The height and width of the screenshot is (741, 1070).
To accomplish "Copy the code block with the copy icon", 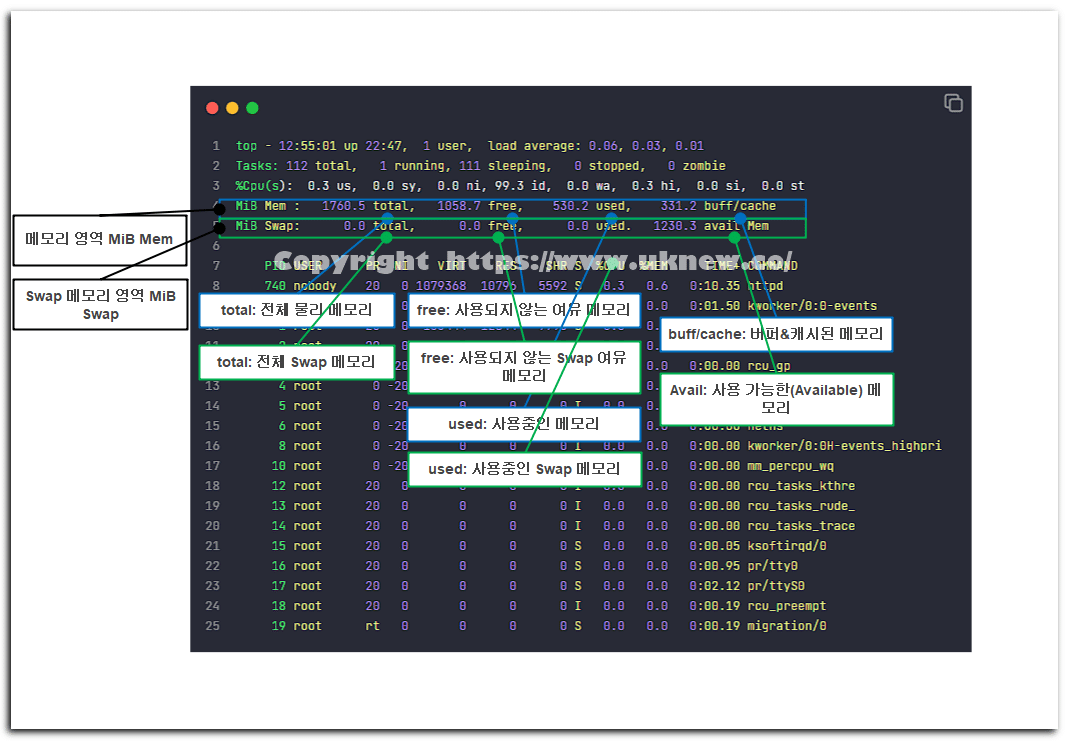I will (953, 103).
